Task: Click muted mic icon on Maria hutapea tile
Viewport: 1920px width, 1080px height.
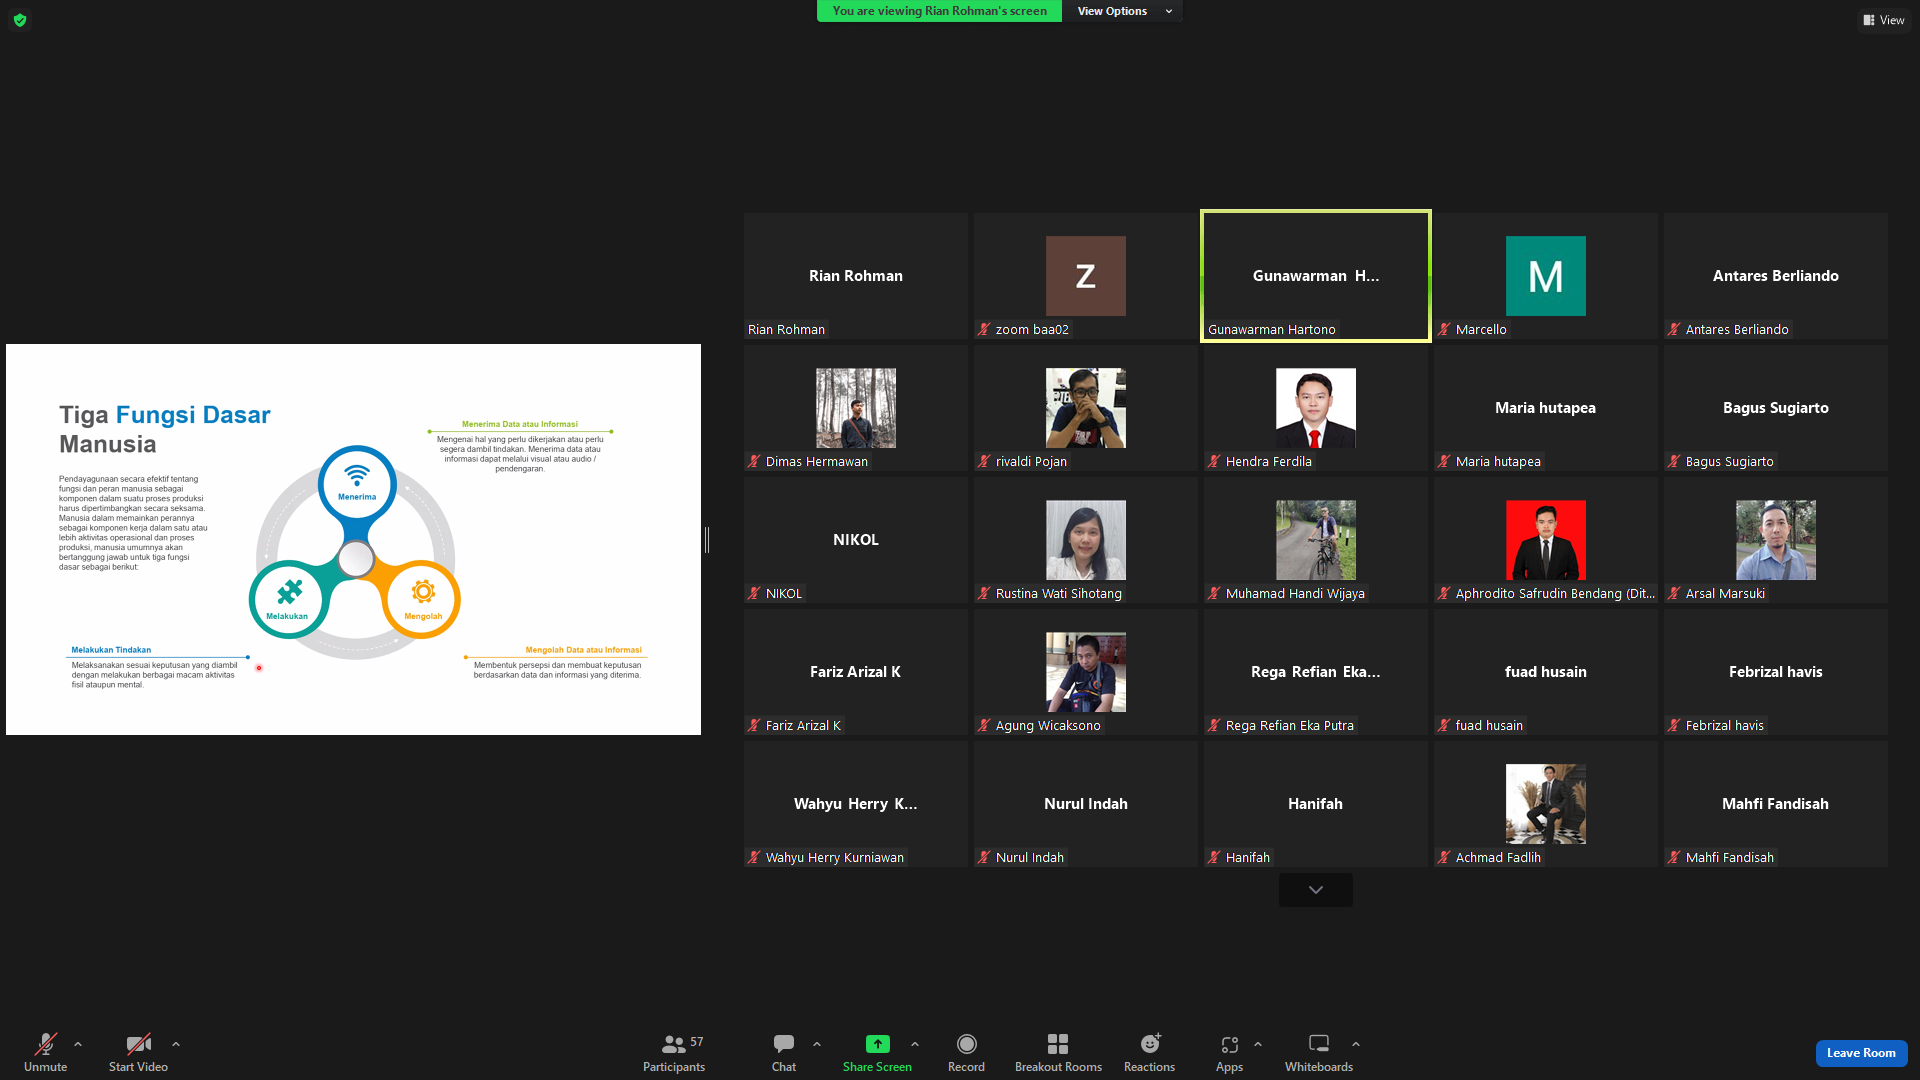Action: pos(1444,461)
